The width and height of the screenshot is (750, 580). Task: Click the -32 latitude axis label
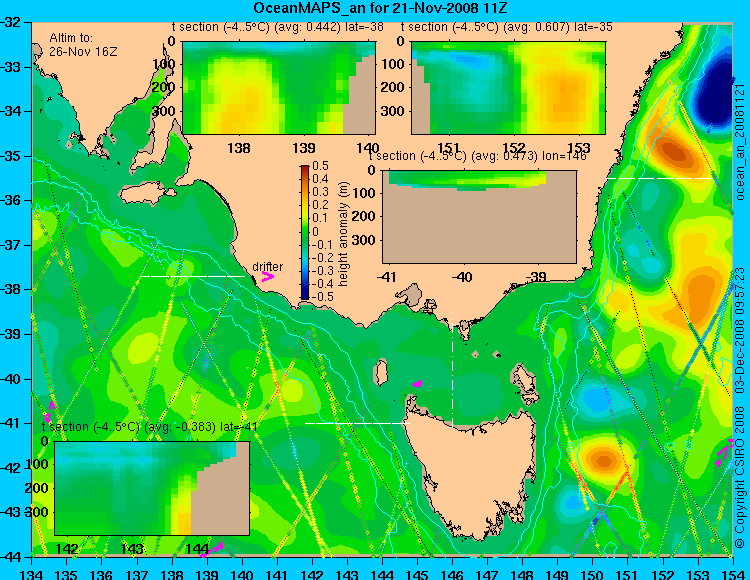[11, 22]
